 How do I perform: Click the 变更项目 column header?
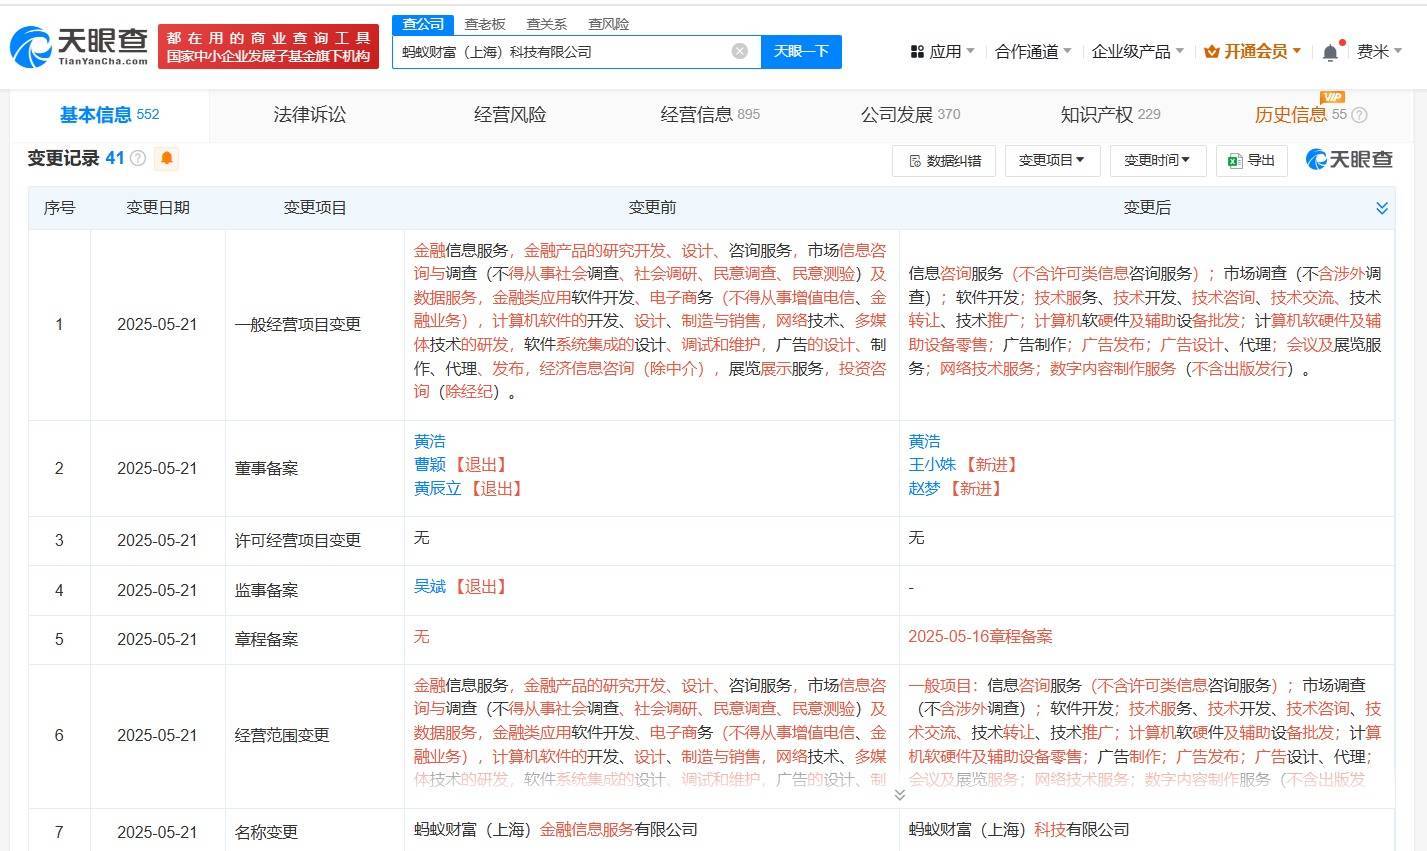(315, 208)
